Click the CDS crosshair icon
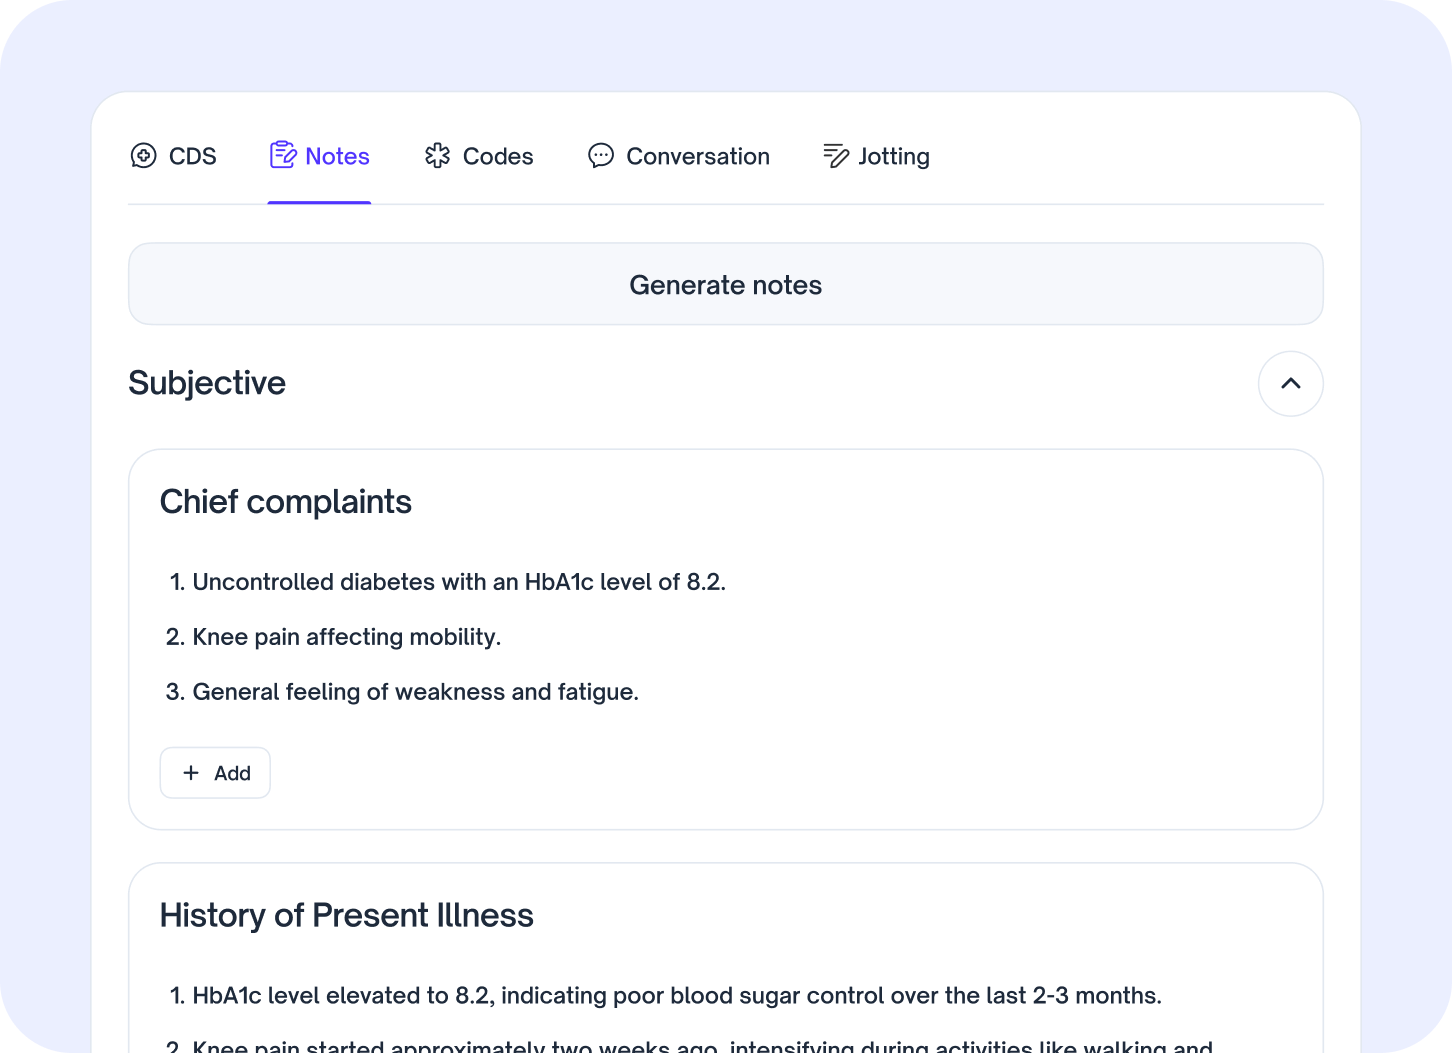 pyautogui.click(x=143, y=156)
